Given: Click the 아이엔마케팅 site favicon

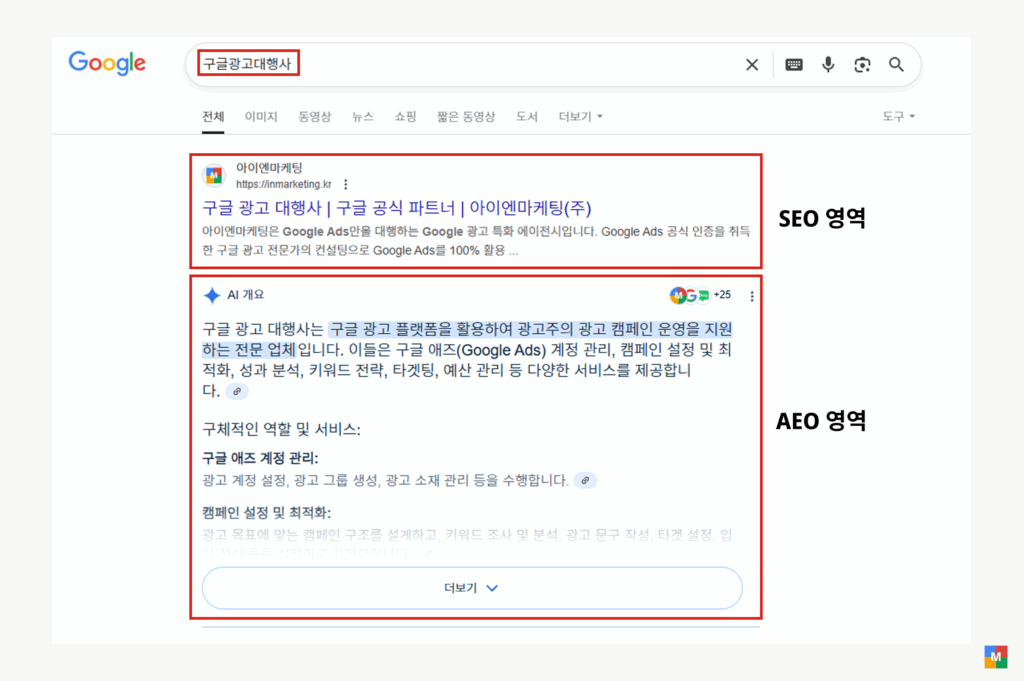Looking at the screenshot, I should (x=214, y=175).
